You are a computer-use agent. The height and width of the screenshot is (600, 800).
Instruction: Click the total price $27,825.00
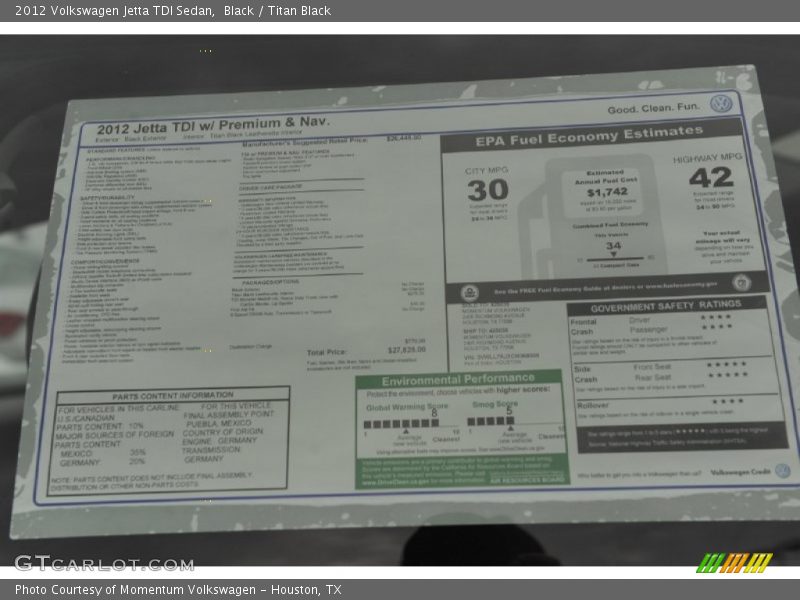[x=406, y=350]
